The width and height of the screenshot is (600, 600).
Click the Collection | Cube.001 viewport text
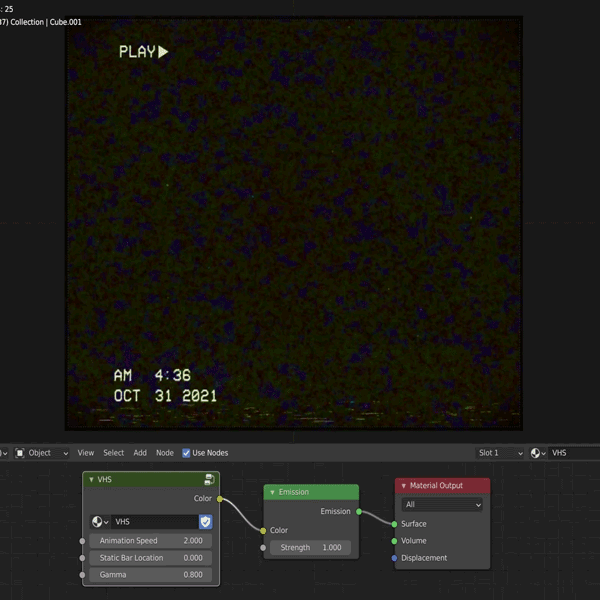pos(46,22)
